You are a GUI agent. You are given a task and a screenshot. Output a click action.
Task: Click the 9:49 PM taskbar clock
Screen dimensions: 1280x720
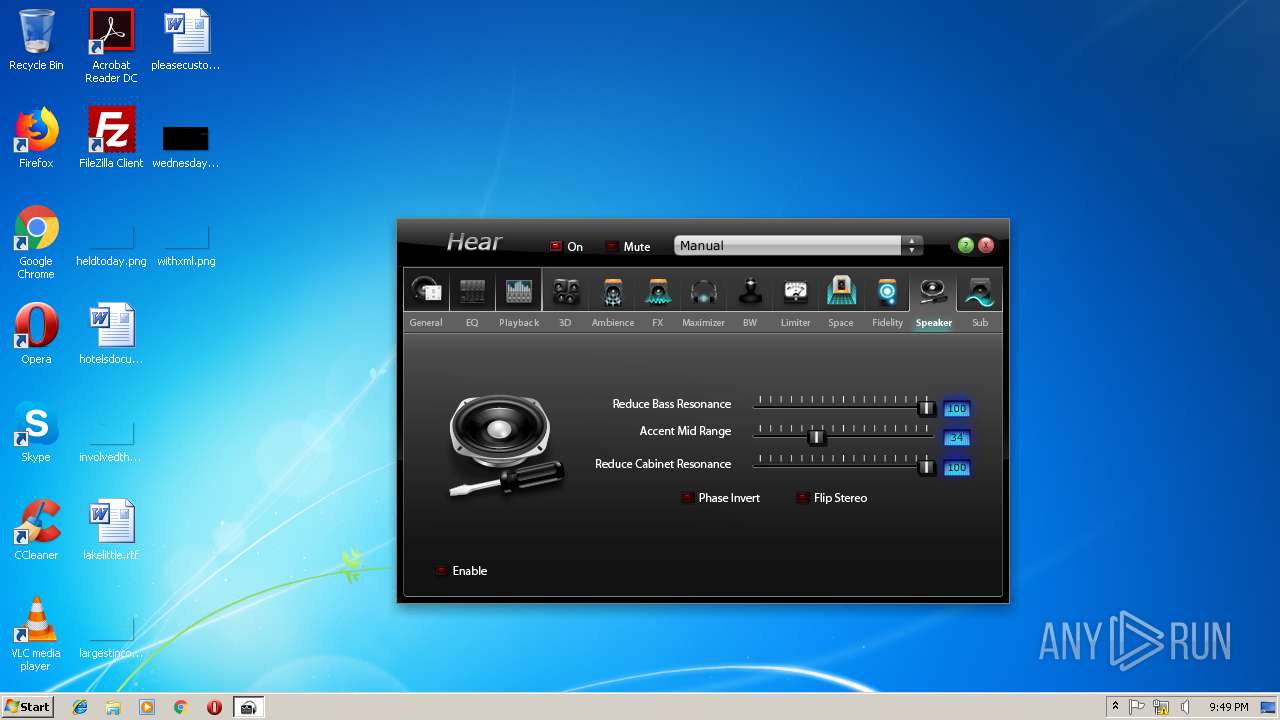[x=1228, y=707]
